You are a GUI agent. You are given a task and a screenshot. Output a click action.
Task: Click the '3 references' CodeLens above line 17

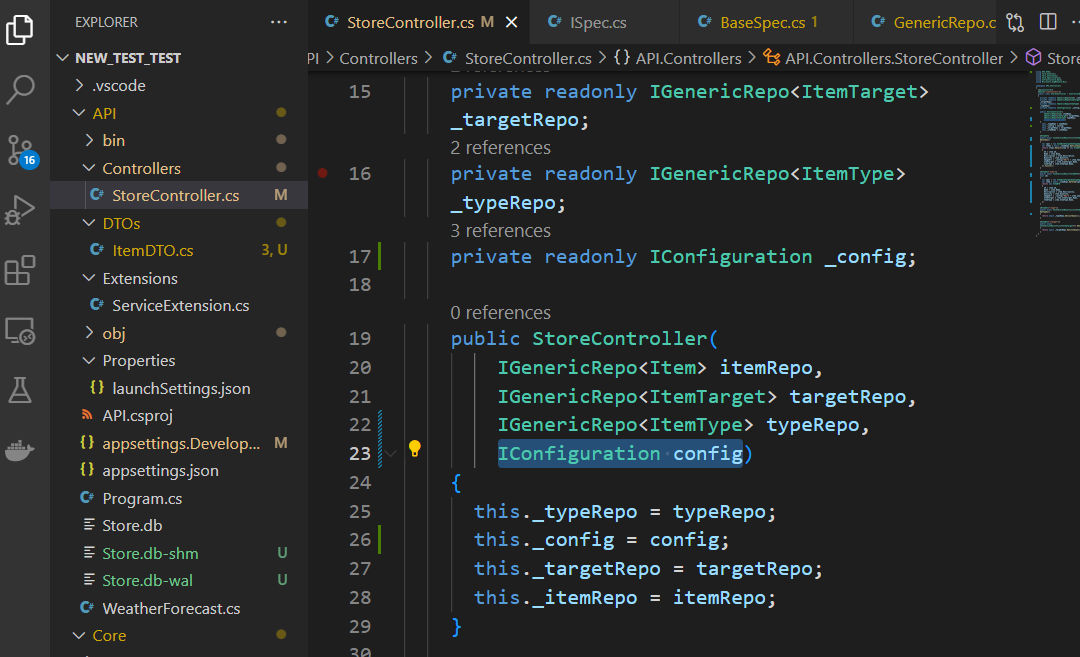[501, 230]
